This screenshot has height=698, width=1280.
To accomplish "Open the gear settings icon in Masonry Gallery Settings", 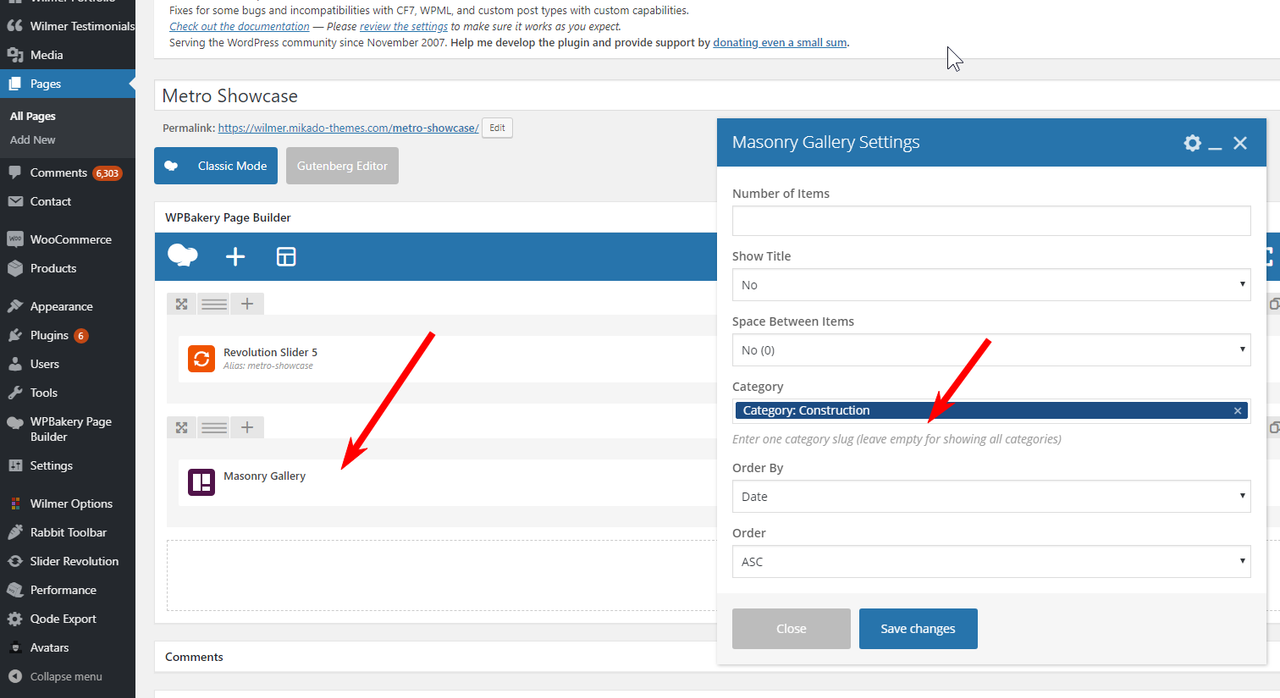I will point(1192,143).
